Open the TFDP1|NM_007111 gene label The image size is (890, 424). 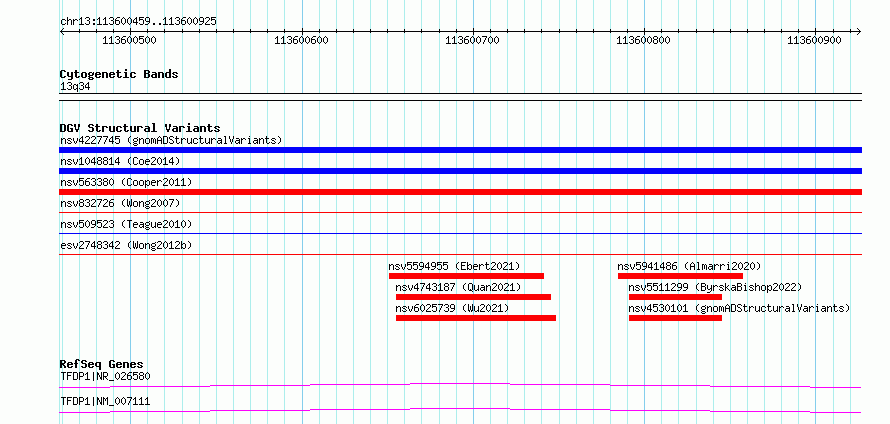(x=105, y=402)
